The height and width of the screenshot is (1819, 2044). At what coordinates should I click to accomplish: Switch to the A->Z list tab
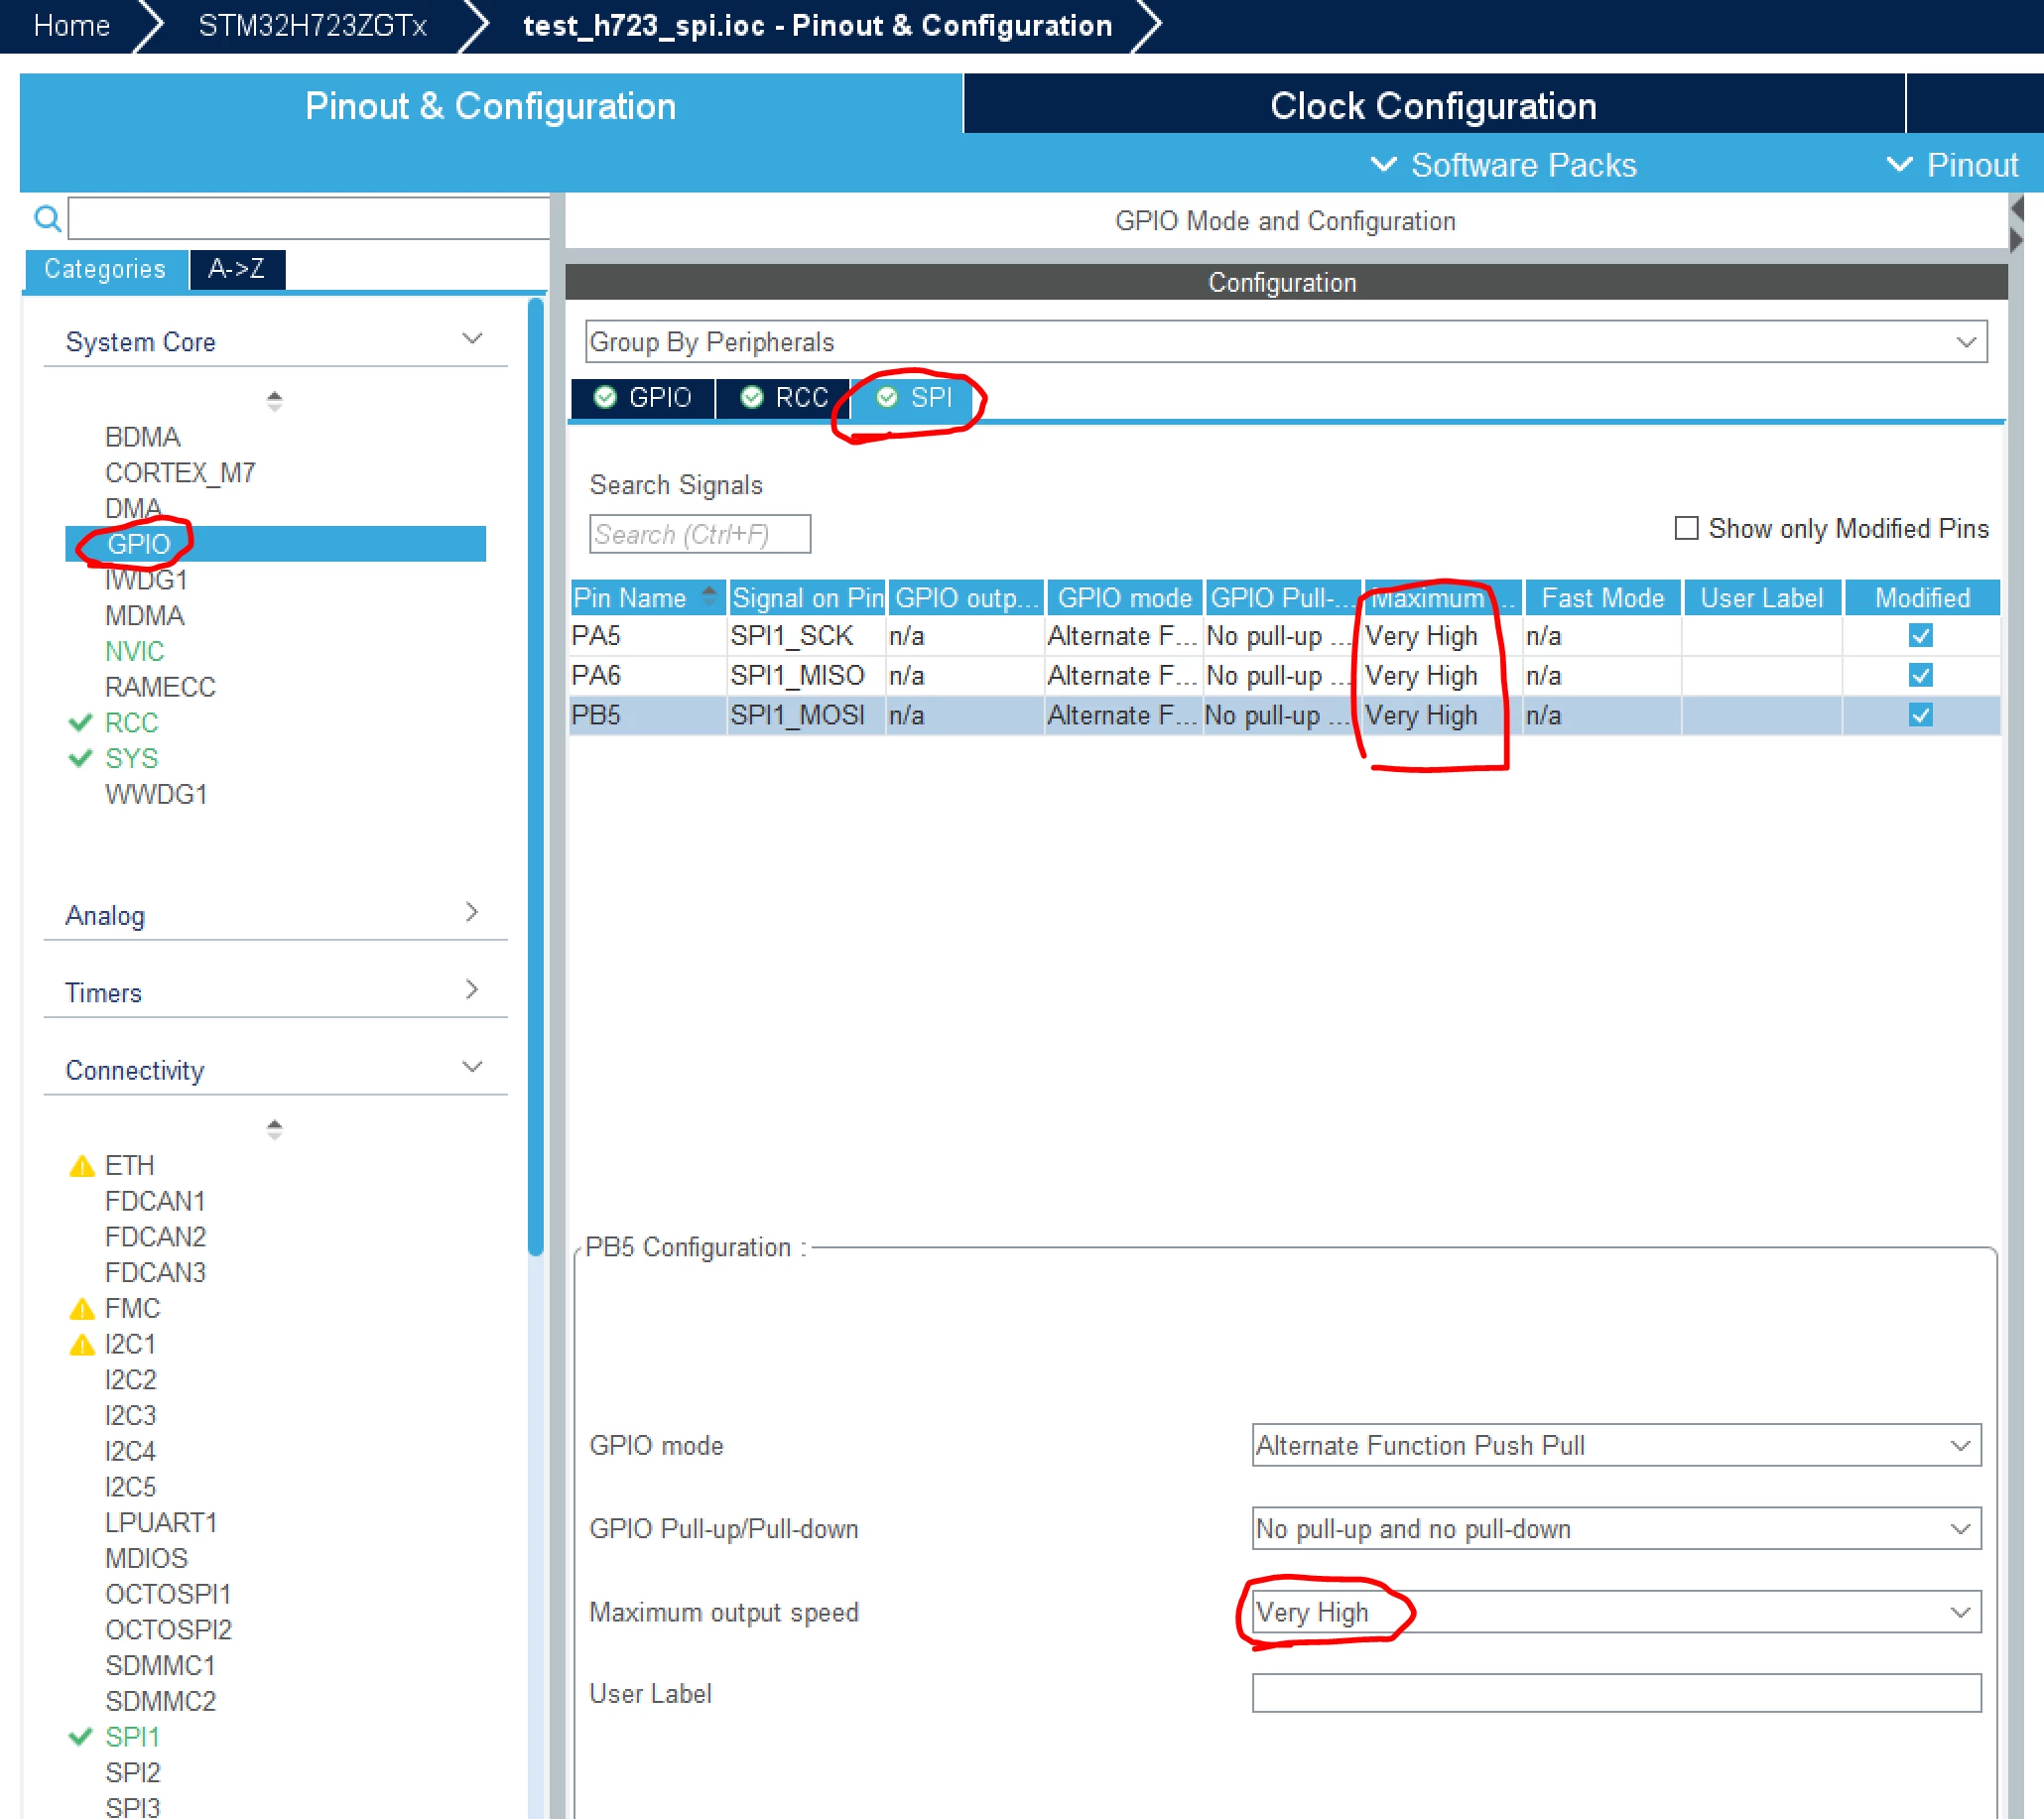[x=237, y=269]
